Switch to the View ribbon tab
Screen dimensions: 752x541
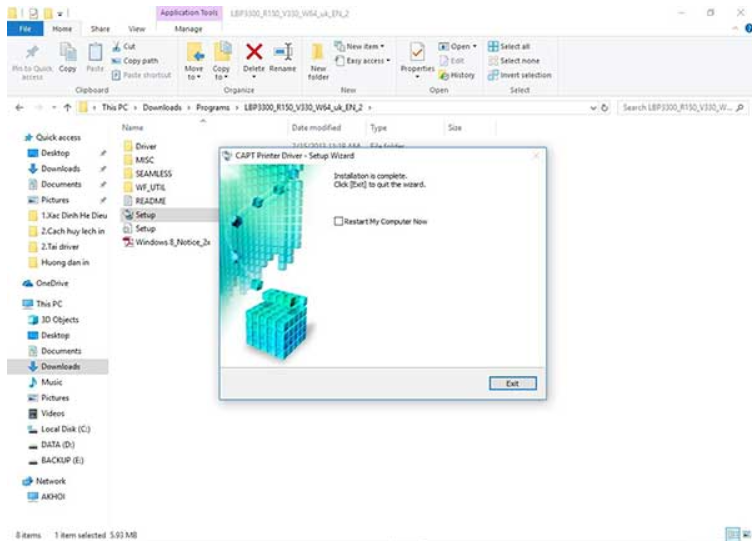click(137, 29)
